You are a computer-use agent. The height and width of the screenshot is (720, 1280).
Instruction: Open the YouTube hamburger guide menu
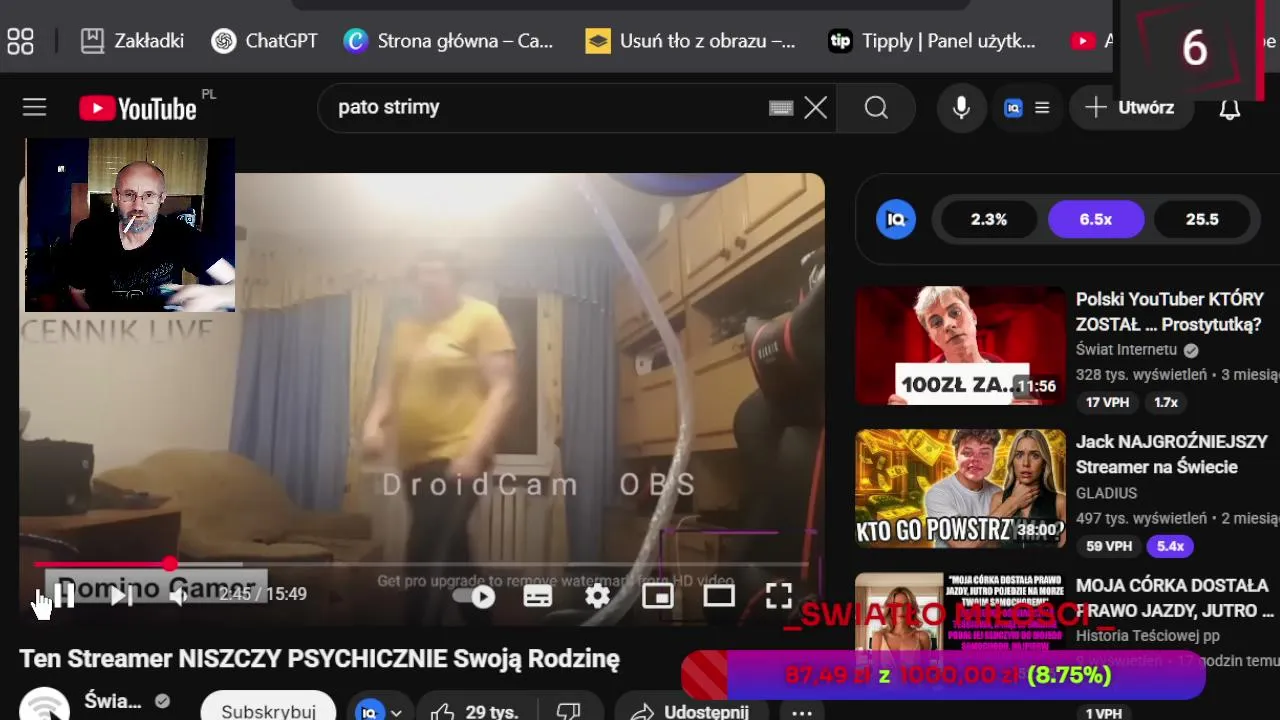pyautogui.click(x=35, y=107)
